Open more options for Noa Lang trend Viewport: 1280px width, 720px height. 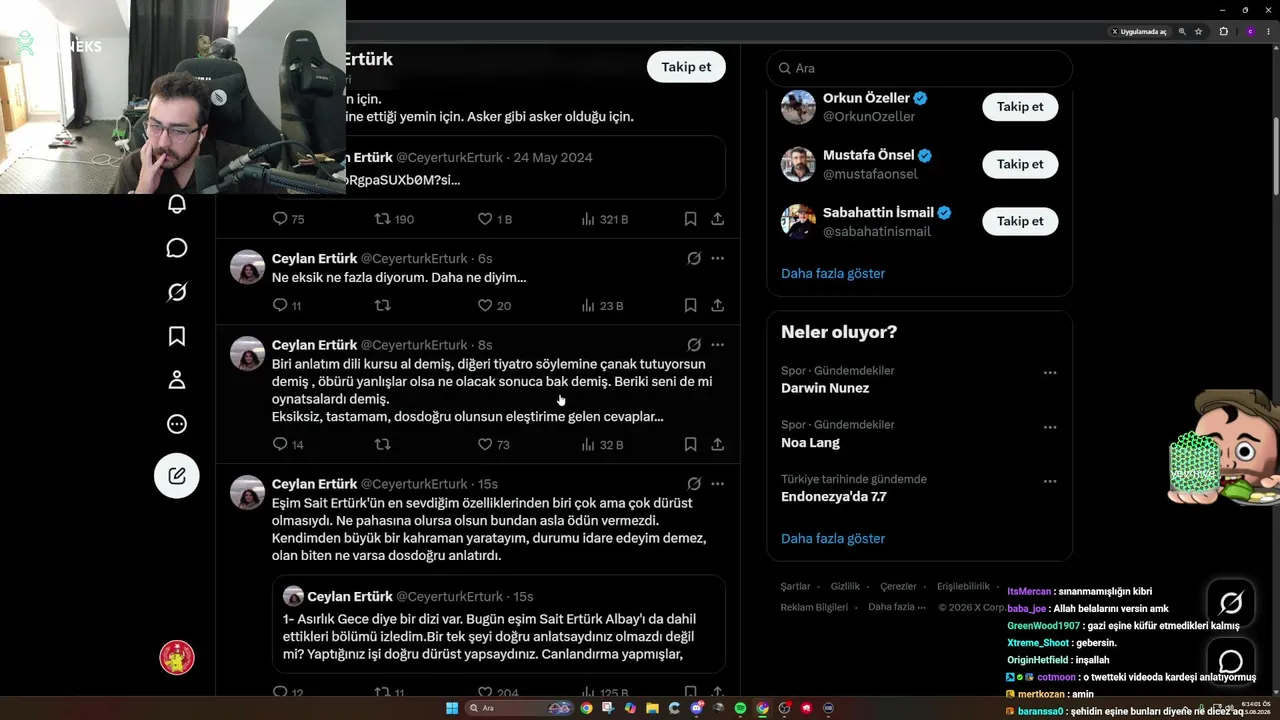[1050, 427]
